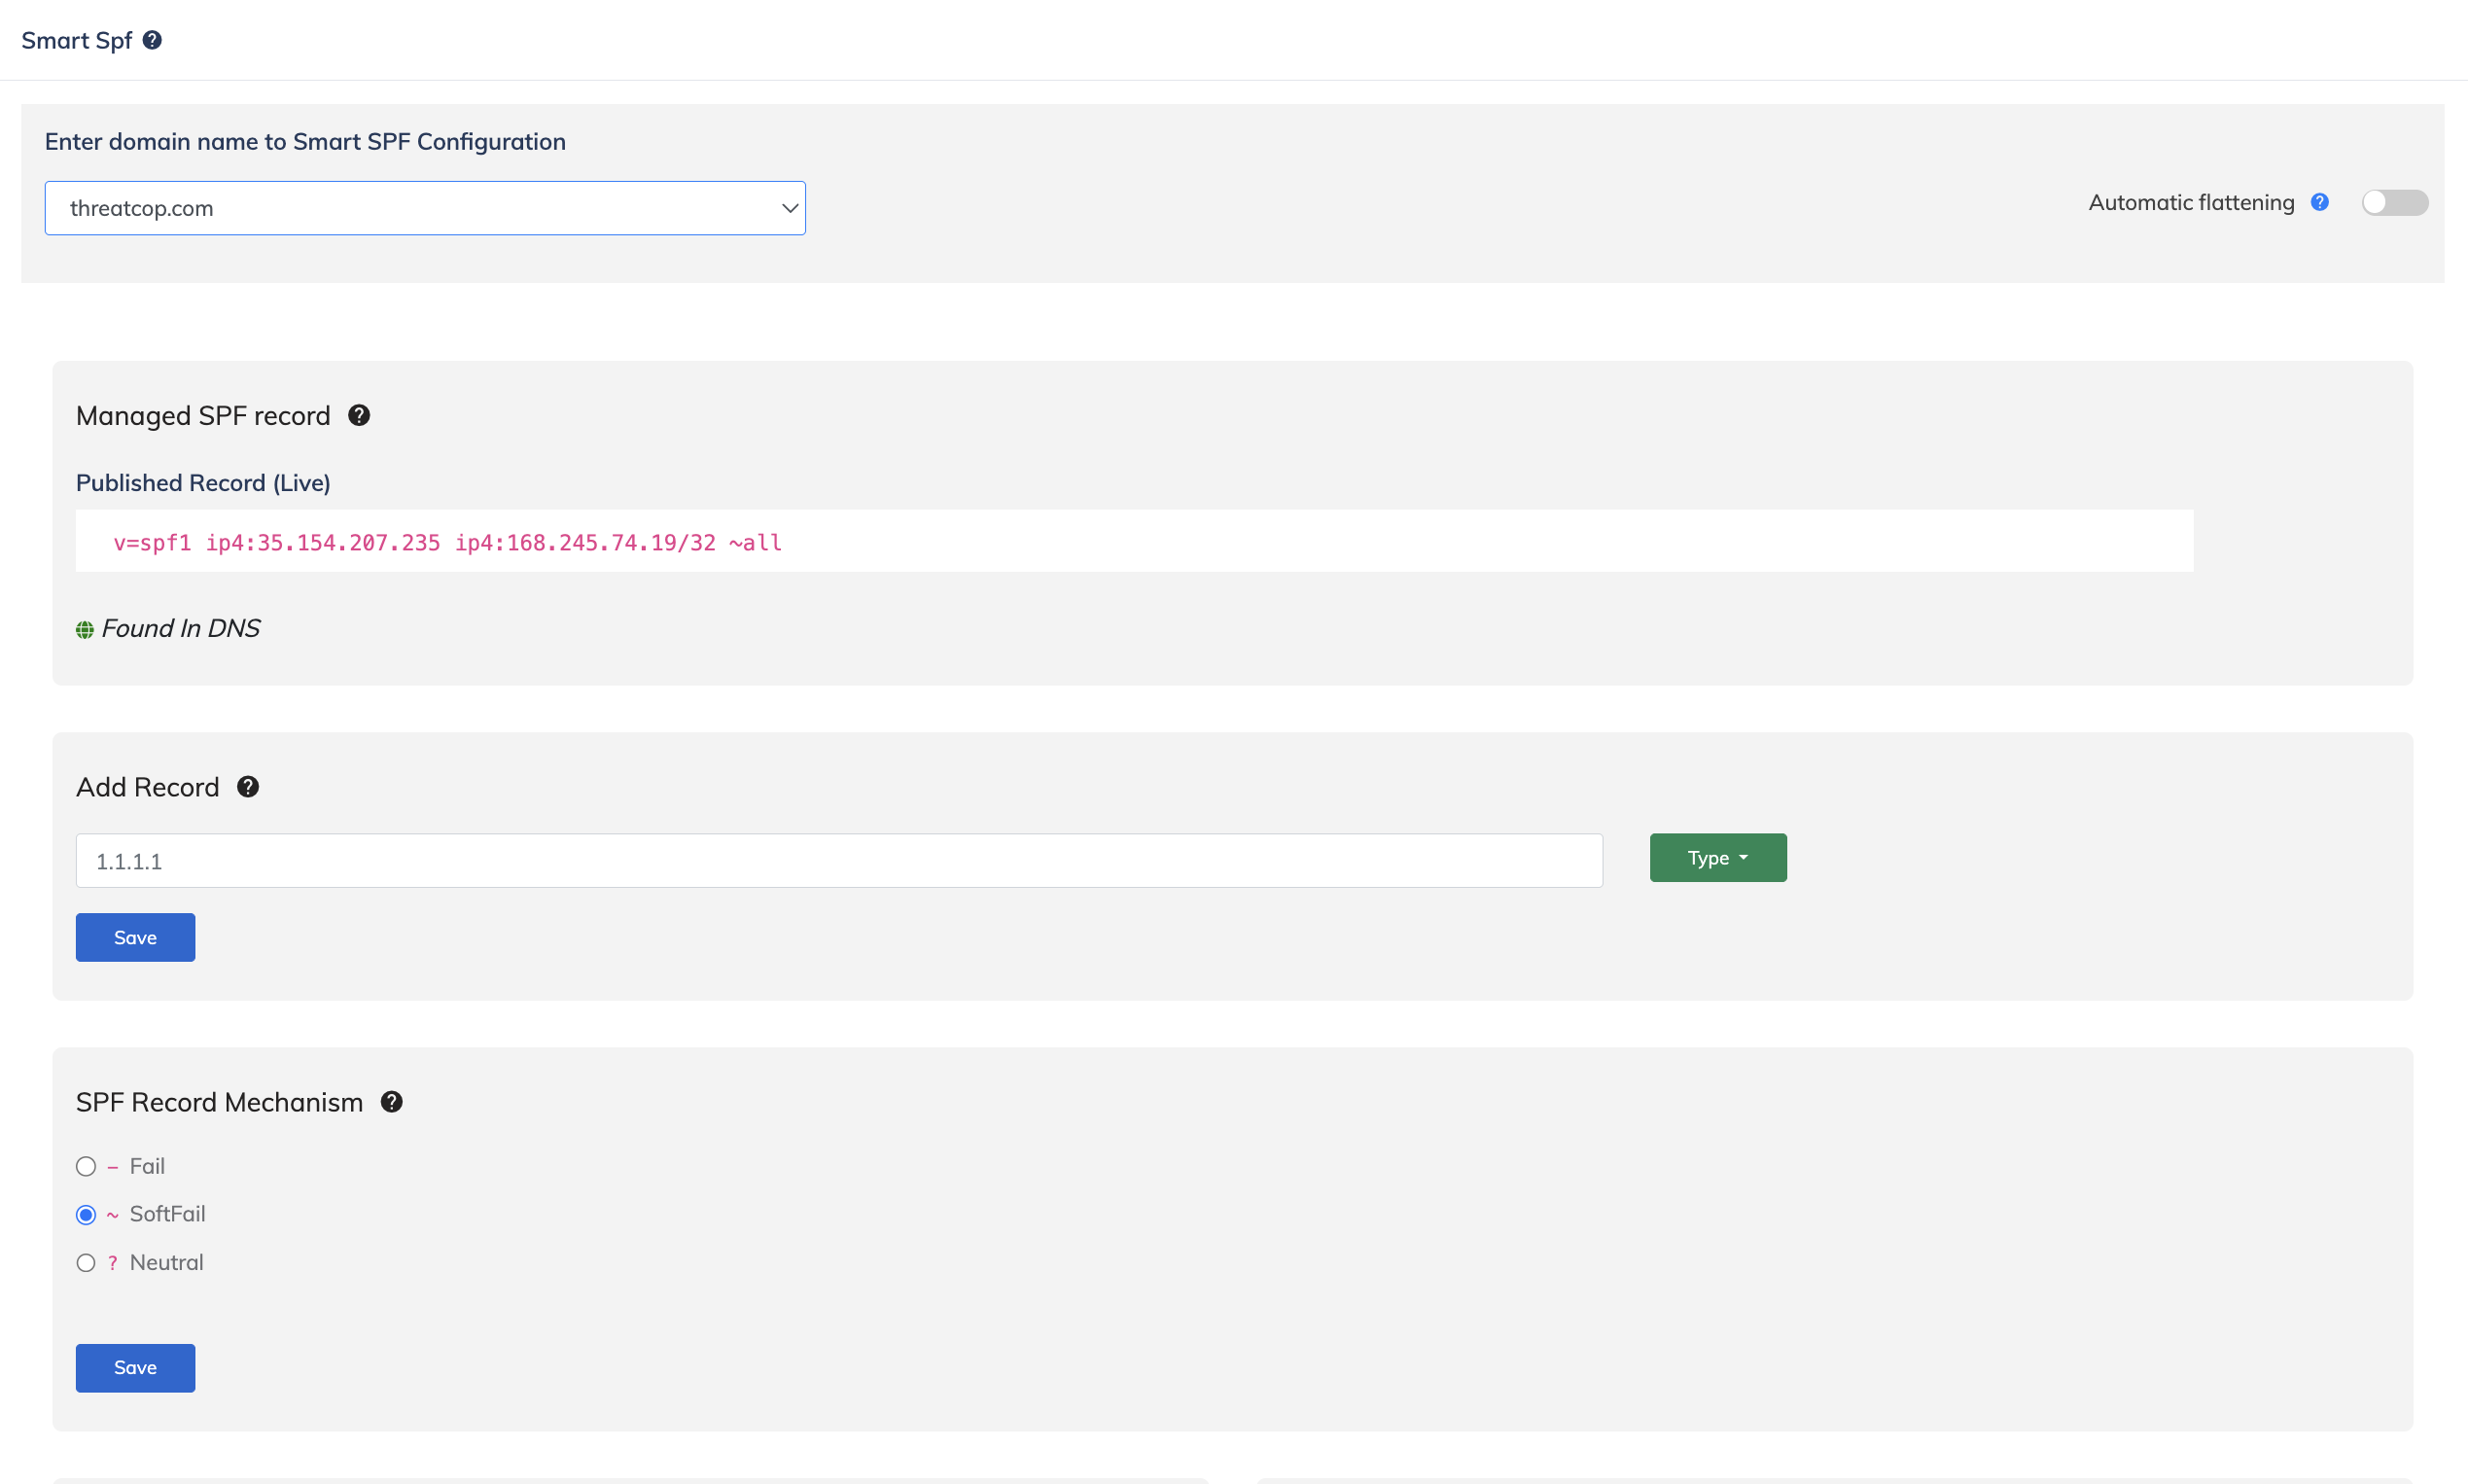The image size is (2468, 1484).
Task: Click the green globe Found In DNS icon
Action: coord(85,630)
